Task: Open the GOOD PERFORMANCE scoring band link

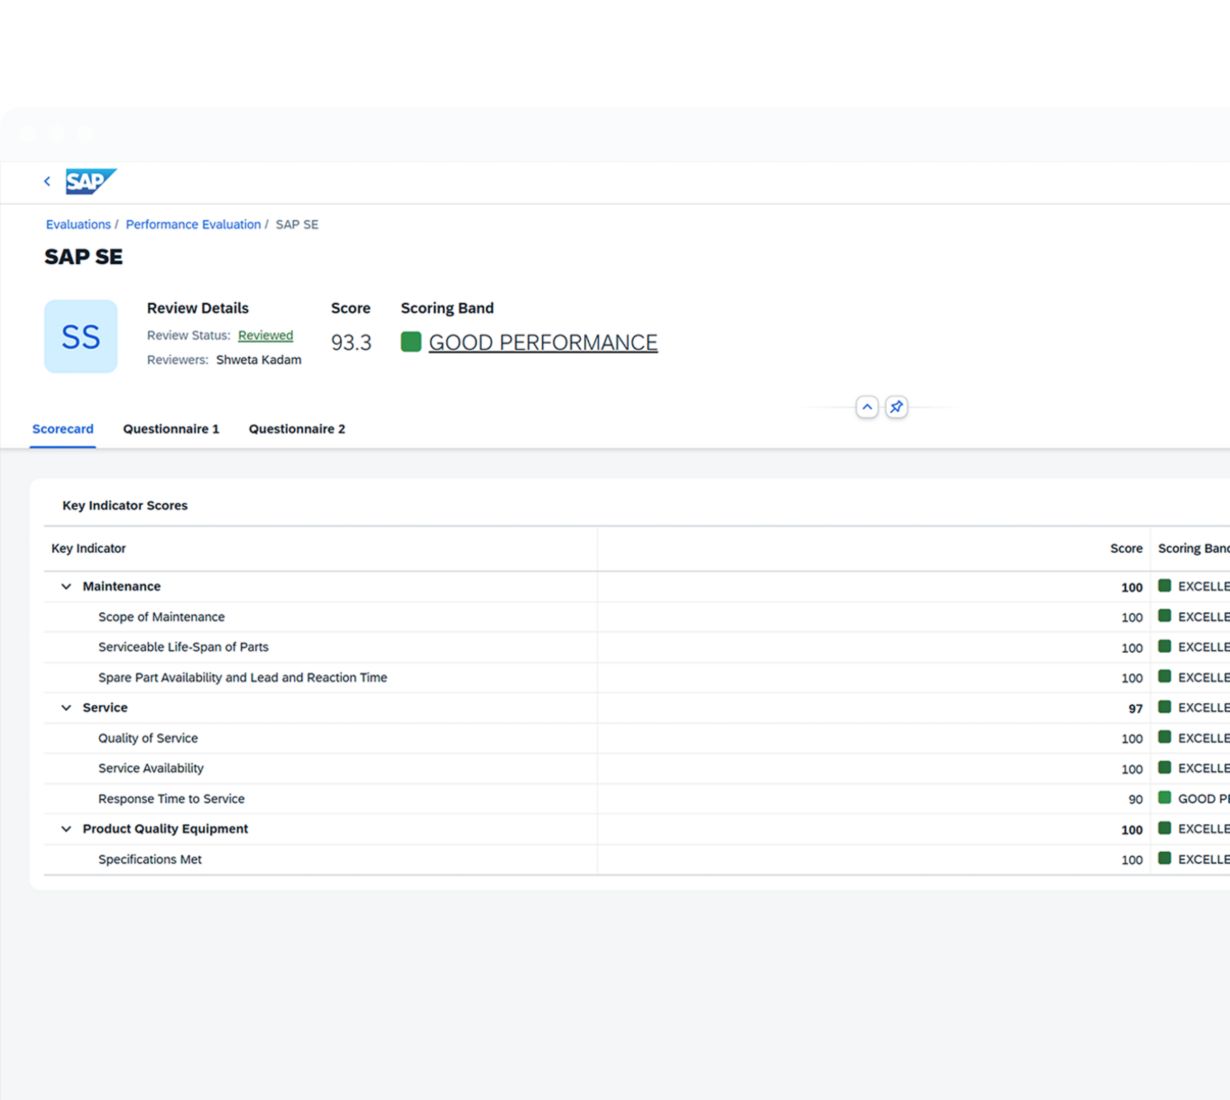Action: [543, 343]
